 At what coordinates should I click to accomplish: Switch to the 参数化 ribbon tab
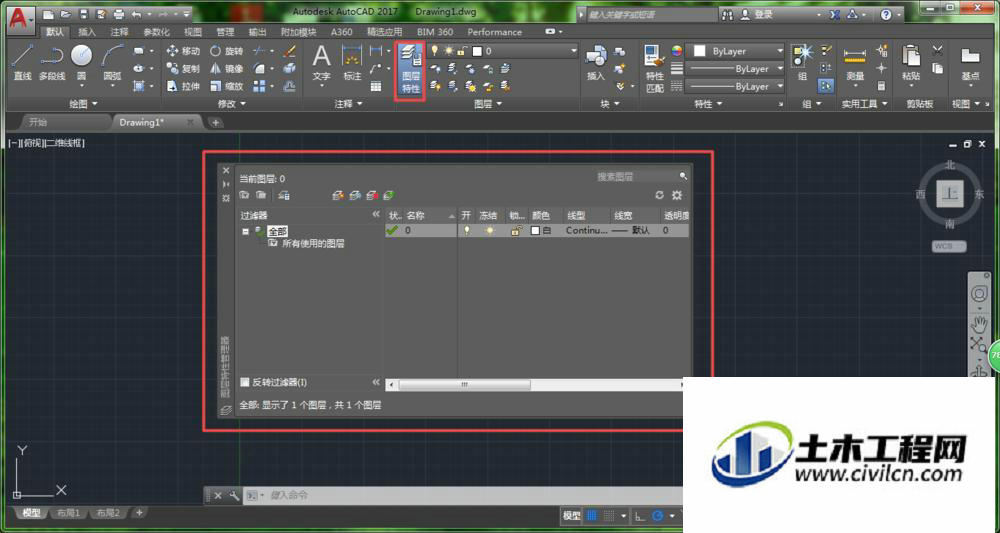pos(156,32)
